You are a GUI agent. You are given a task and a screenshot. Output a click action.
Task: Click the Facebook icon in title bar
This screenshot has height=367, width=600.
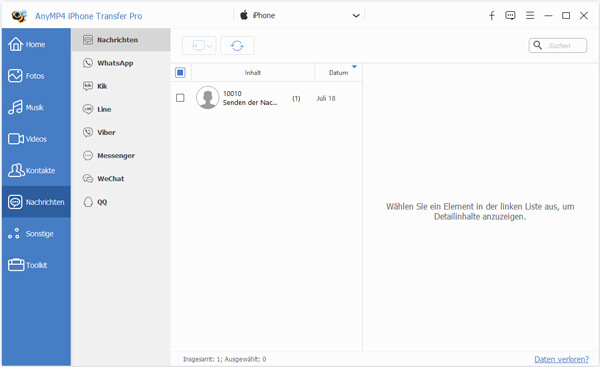[x=492, y=16]
